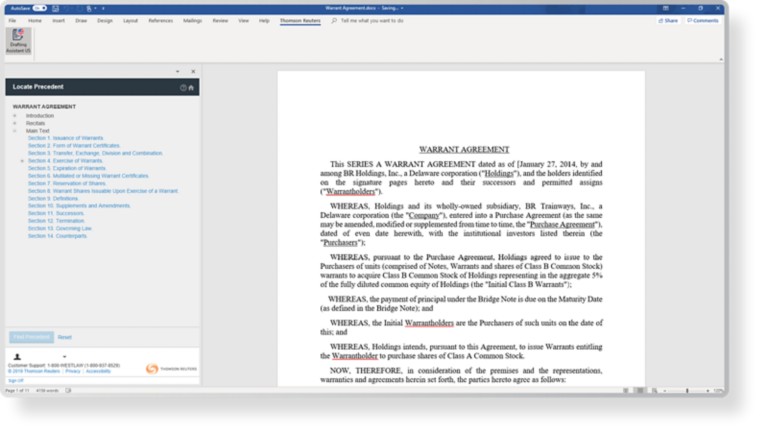The height and width of the screenshot is (432, 768).
Task: Click Page 1 of 11 in status bar
Action: (x=18, y=390)
